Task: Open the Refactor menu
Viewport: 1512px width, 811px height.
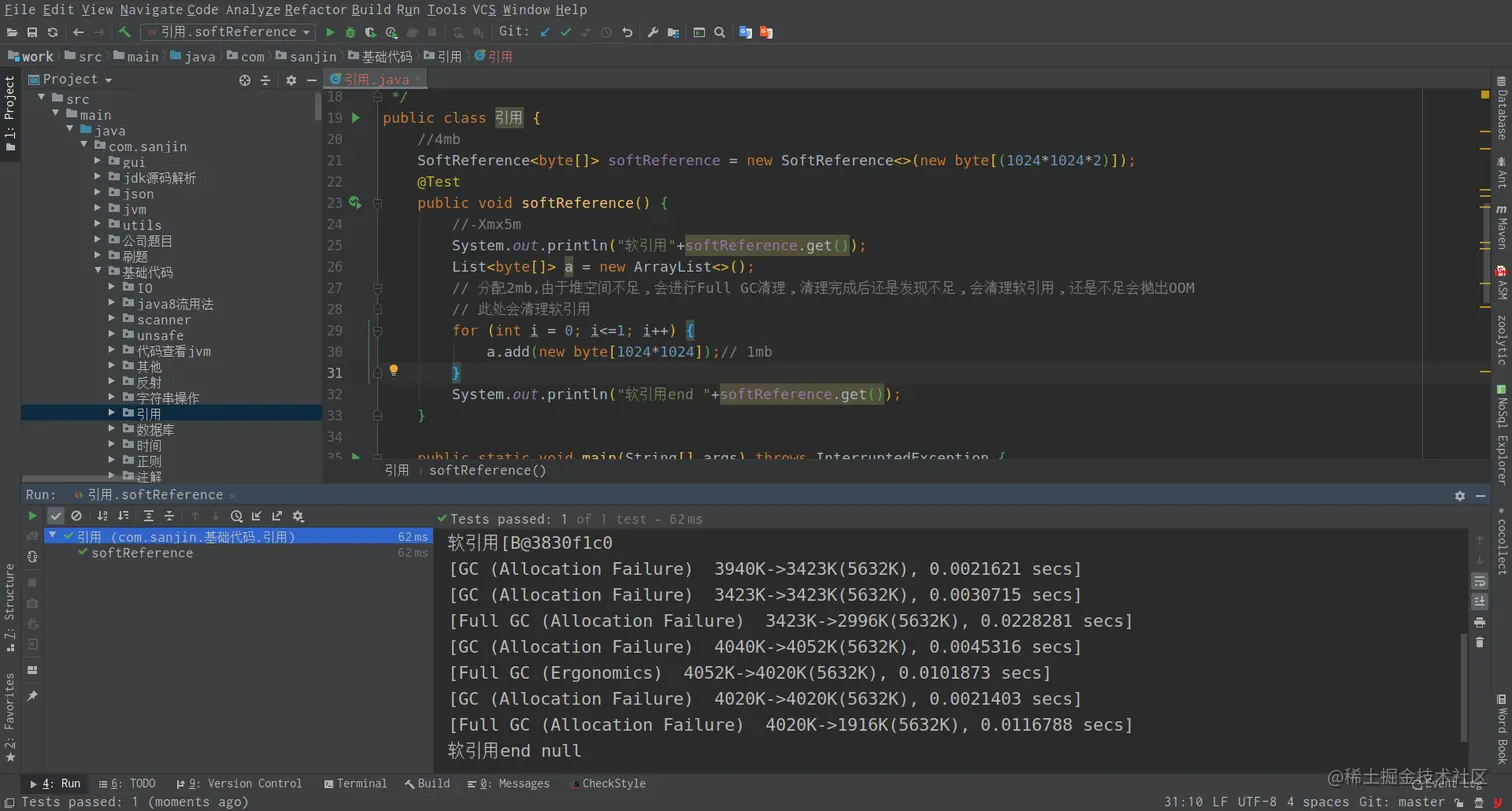Action: [316, 10]
